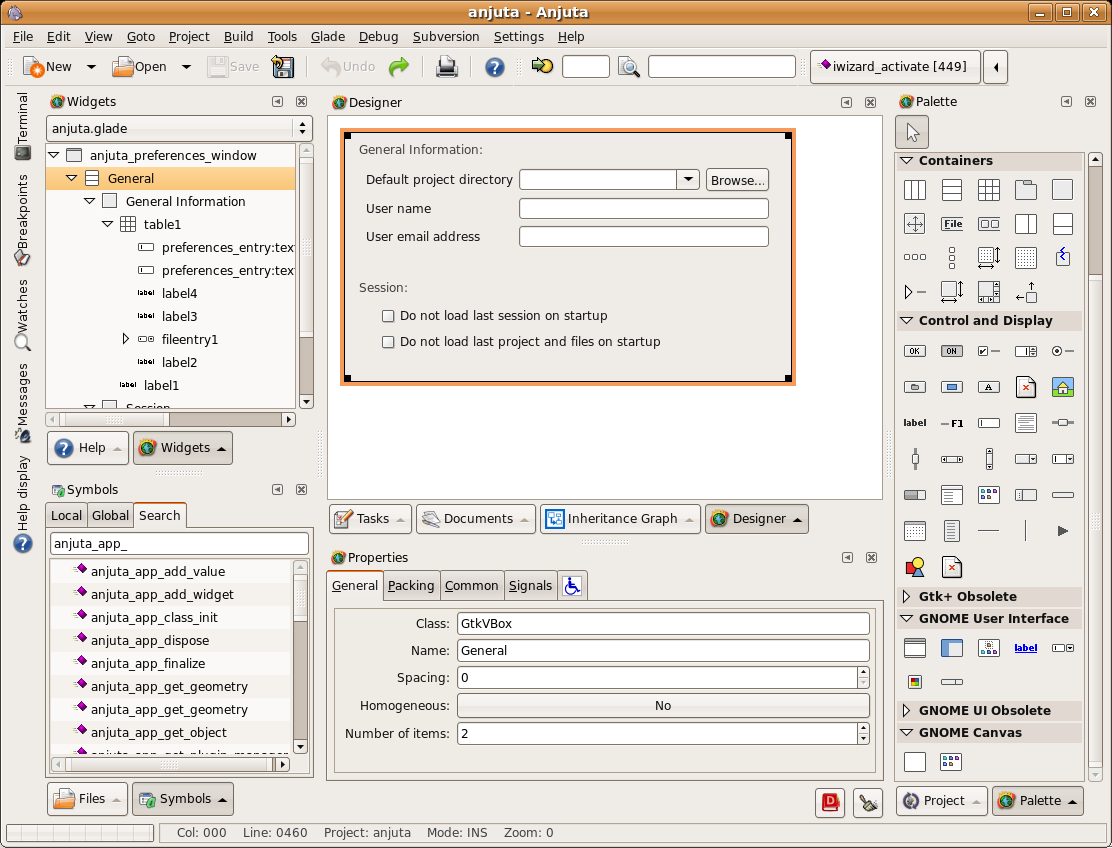1112x848 pixels.
Task: Click the User email address field
Action: pos(643,237)
